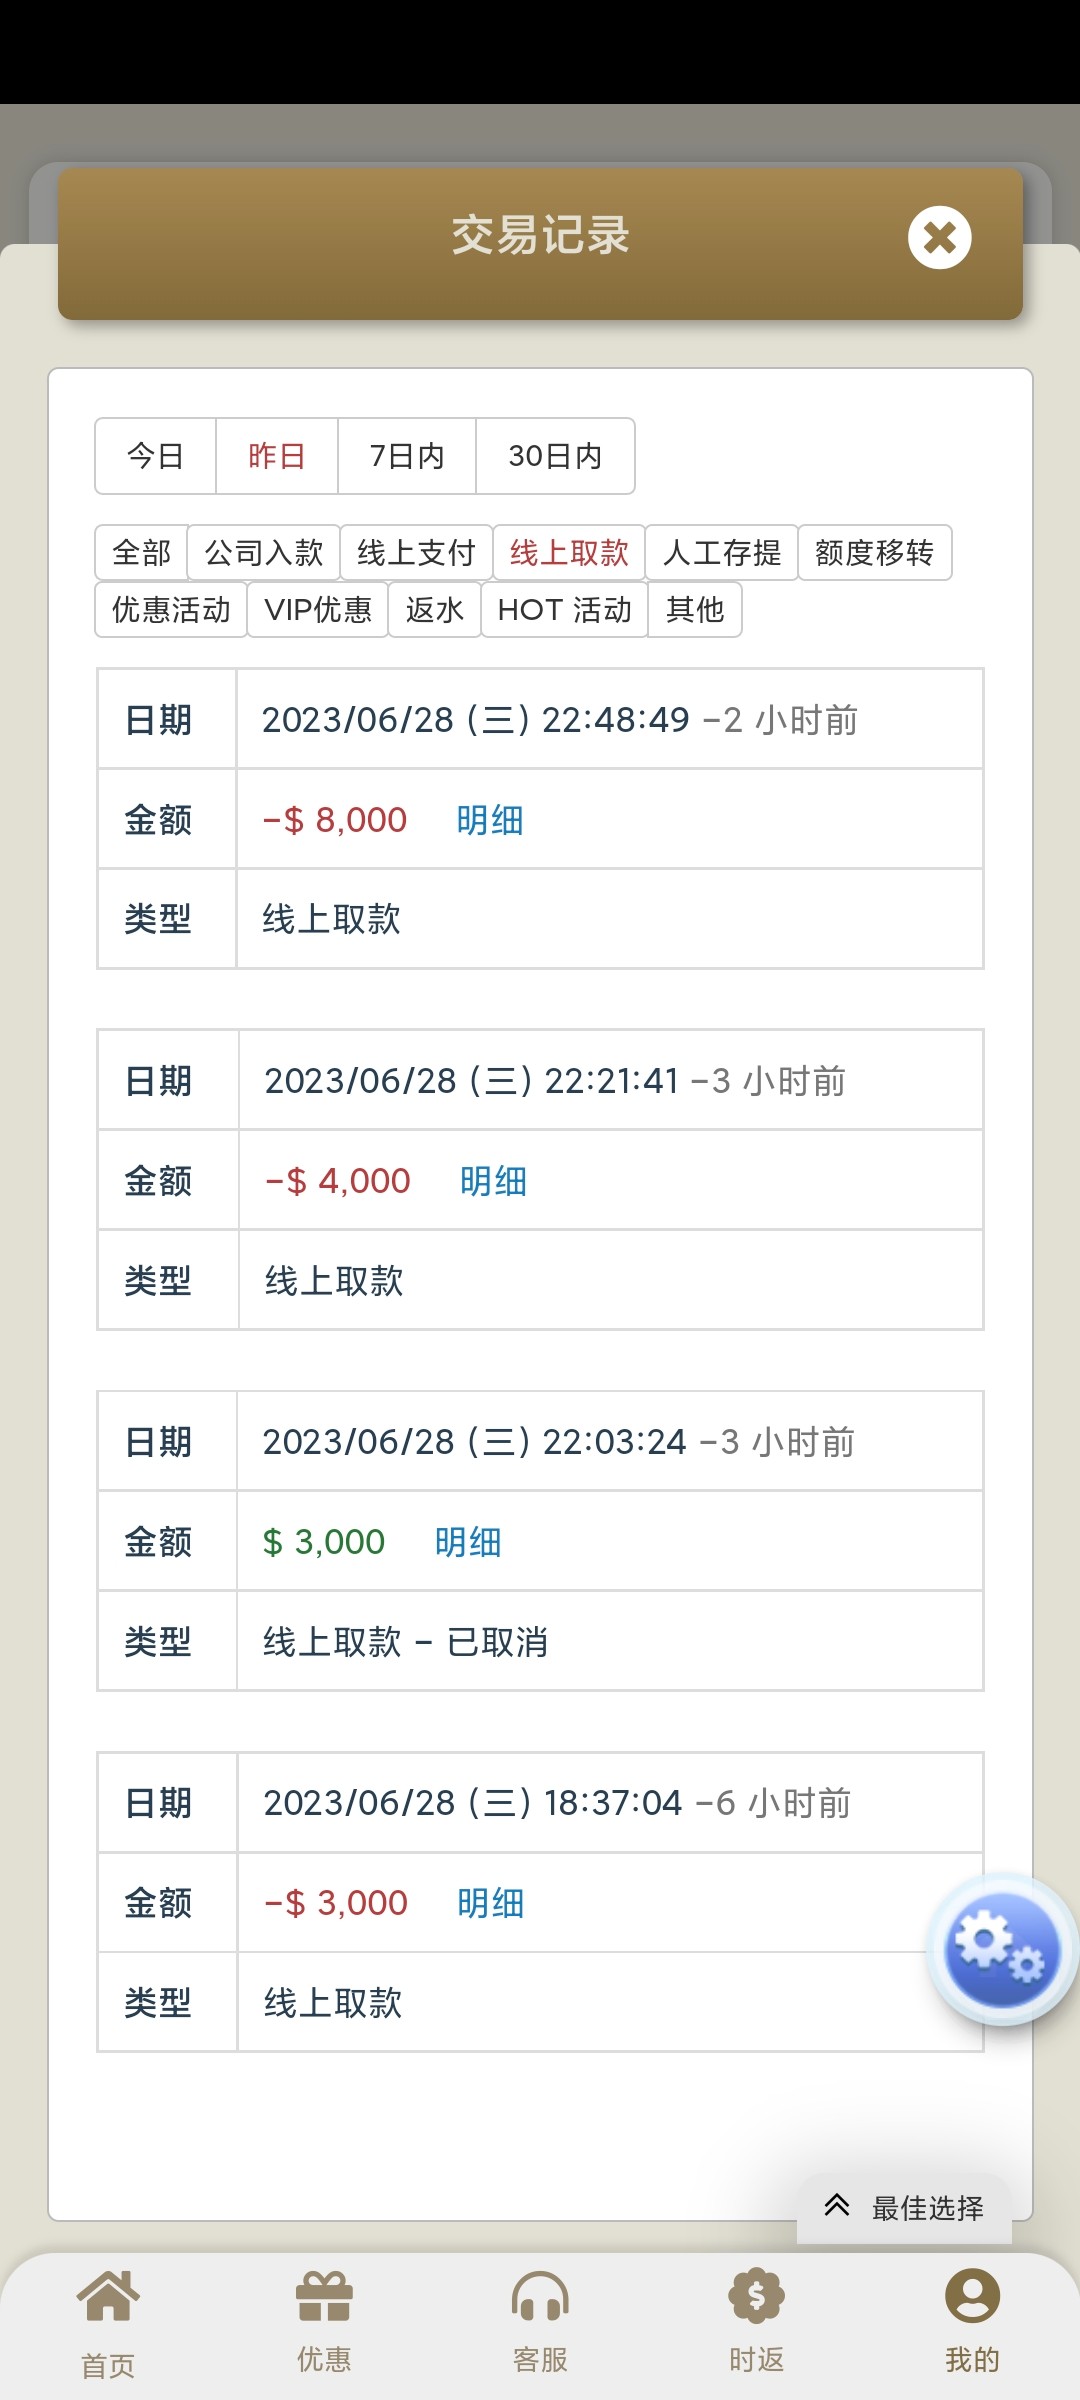Go to 首页 home icon

(108, 2297)
